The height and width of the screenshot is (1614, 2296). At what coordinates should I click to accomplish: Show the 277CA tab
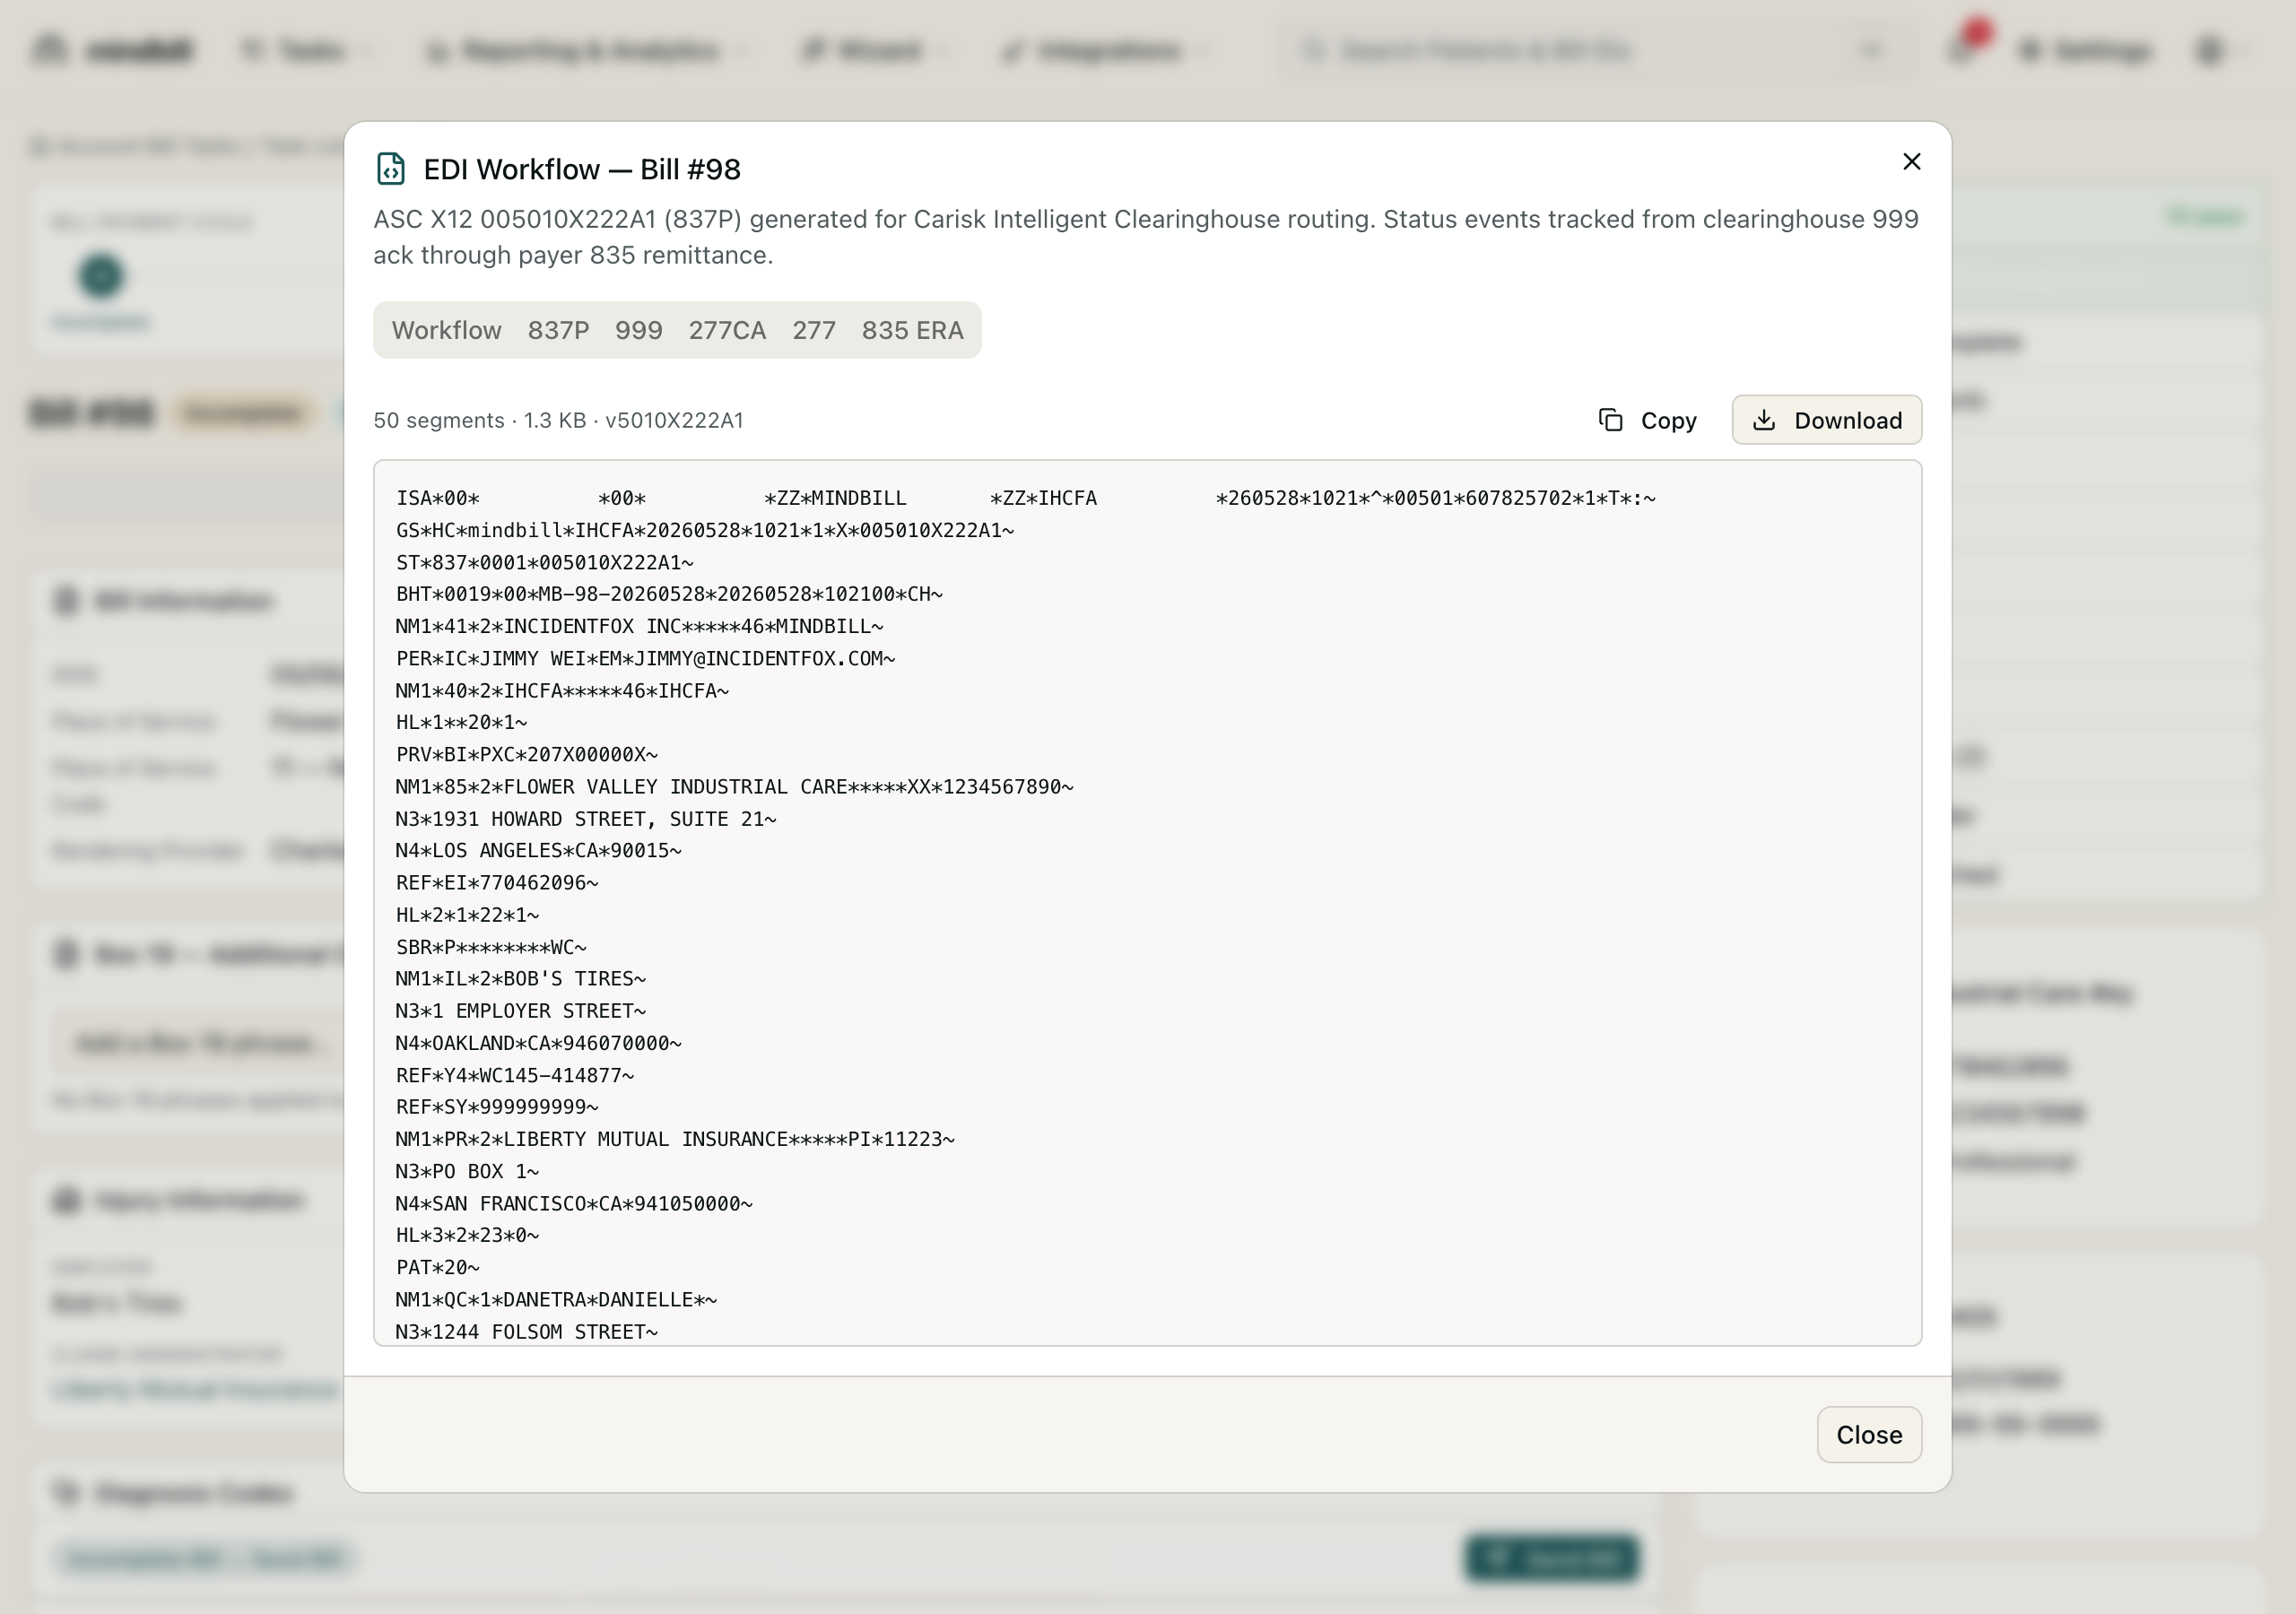727,330
